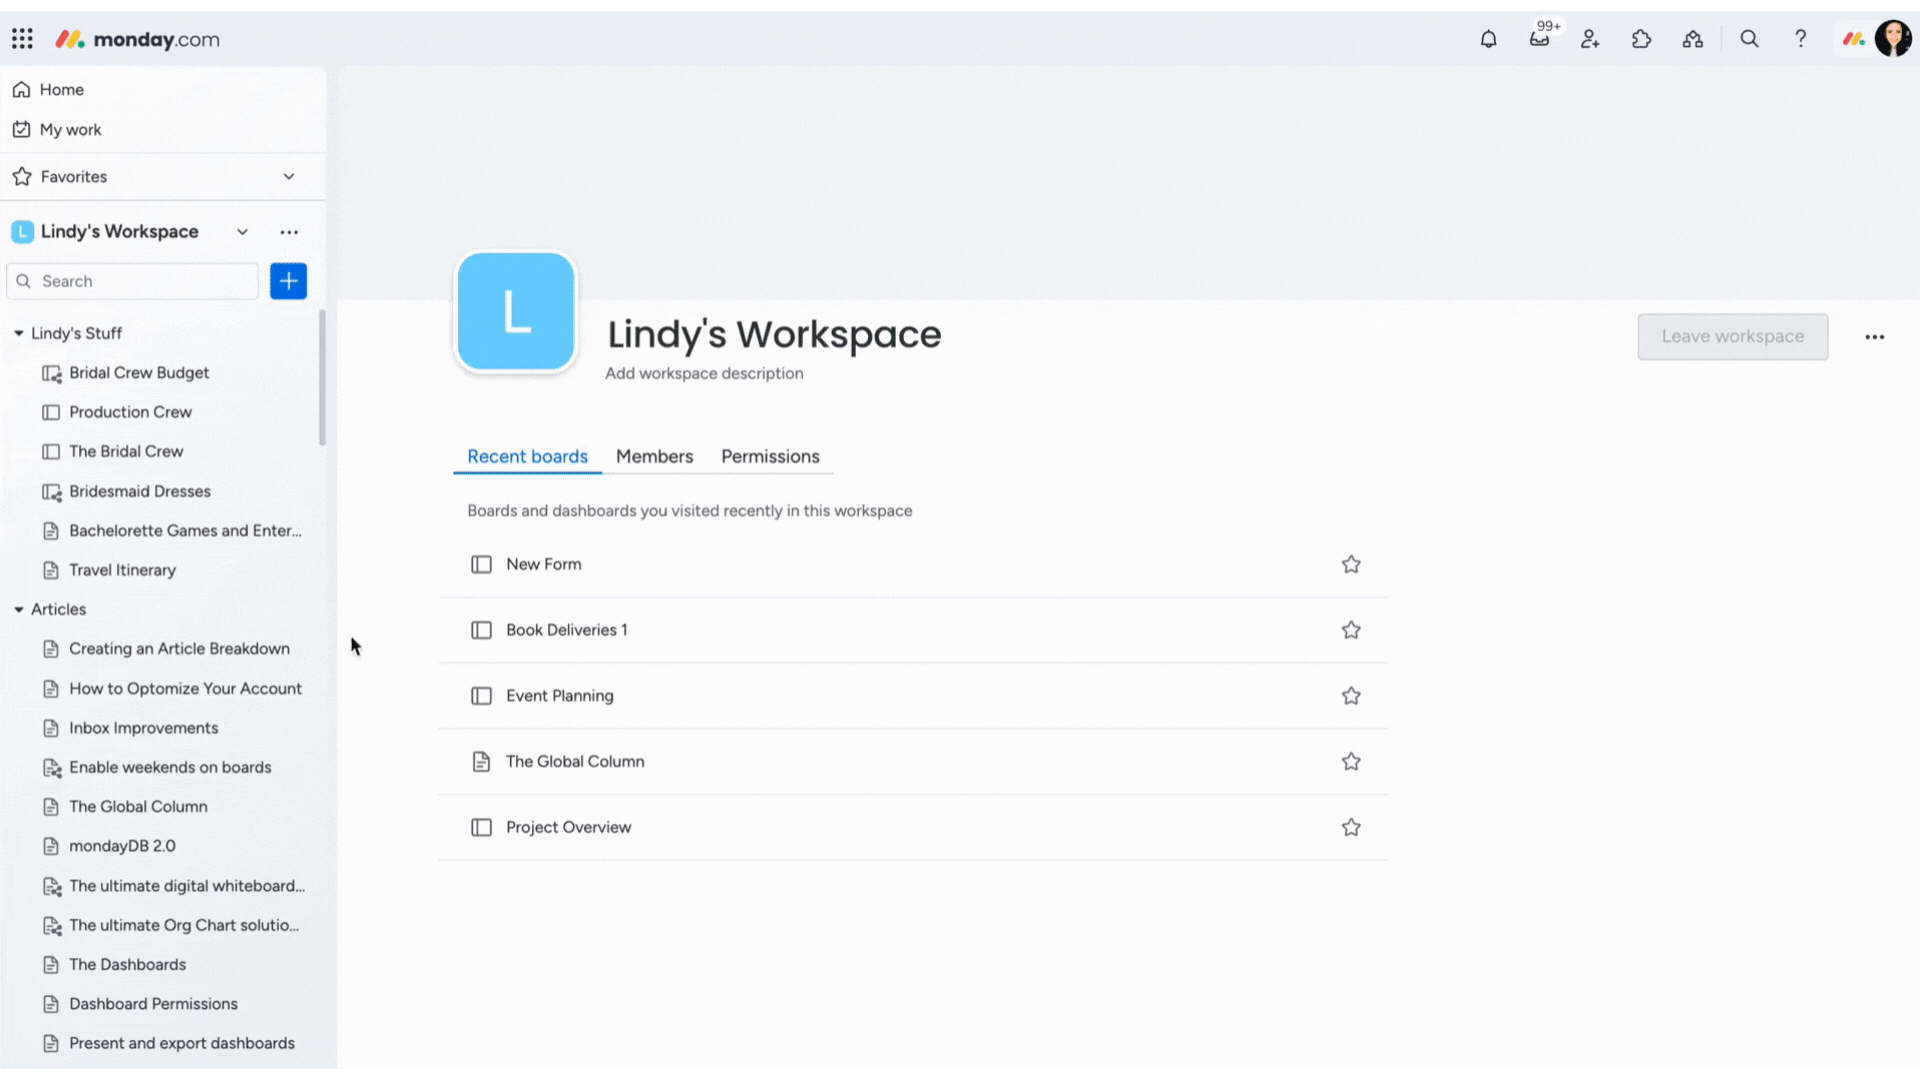Collapse the Lindy's Stuff folder
The image size is (1920, 1080).
coord(18,333)
